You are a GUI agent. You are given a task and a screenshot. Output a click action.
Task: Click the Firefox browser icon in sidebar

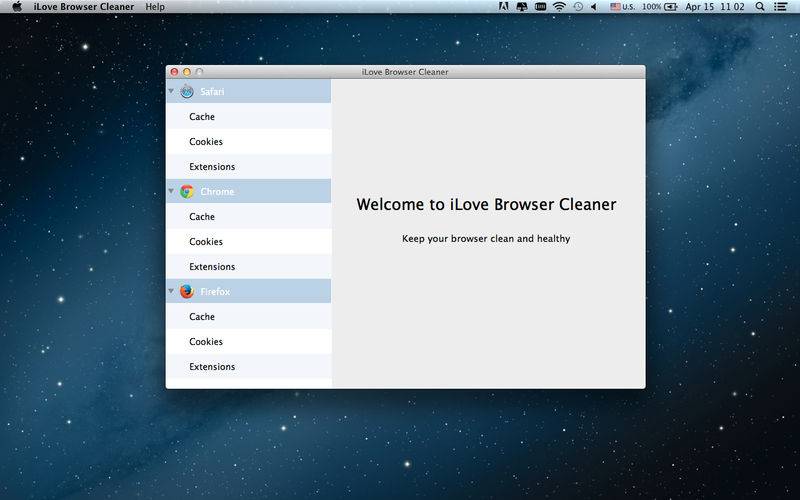pos(187,291)
